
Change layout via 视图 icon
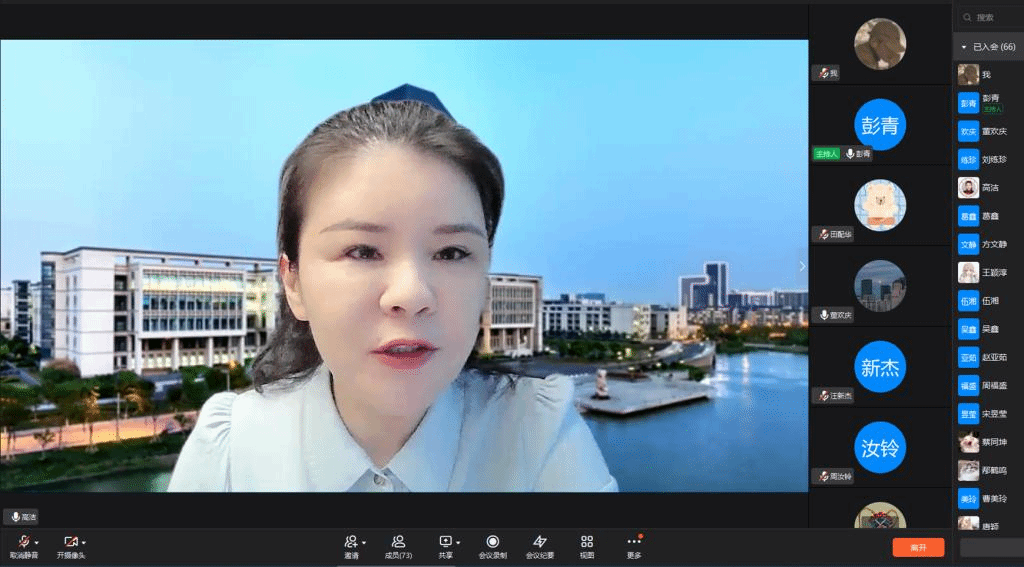click(x=587, y=541)
